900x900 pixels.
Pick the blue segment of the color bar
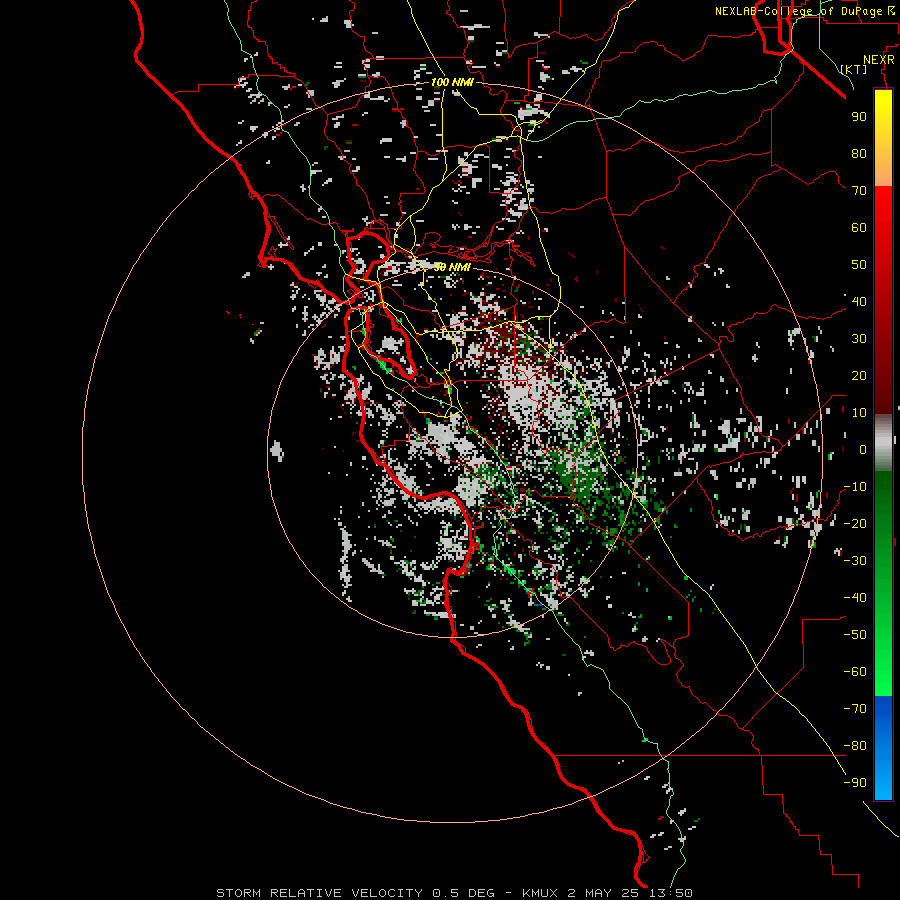[x=883, y=747]
